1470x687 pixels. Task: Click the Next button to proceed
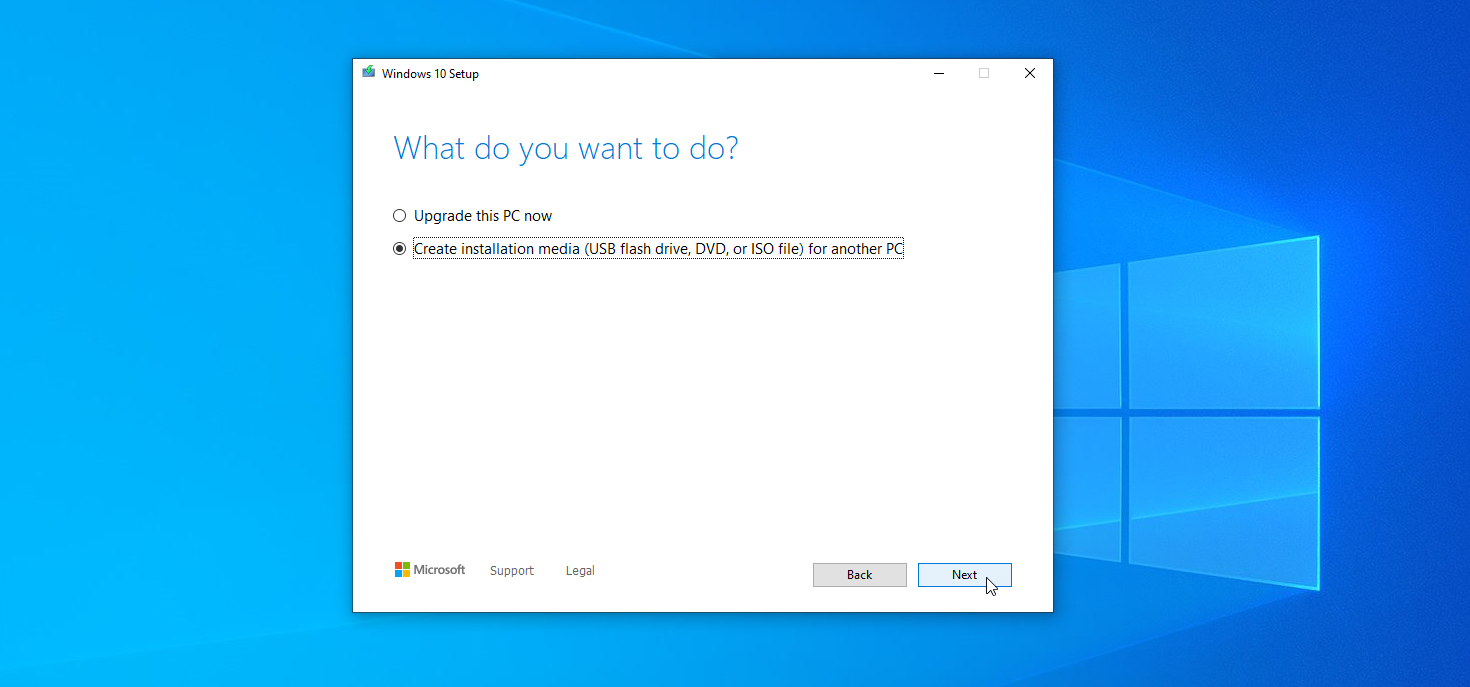pos(964,574)
